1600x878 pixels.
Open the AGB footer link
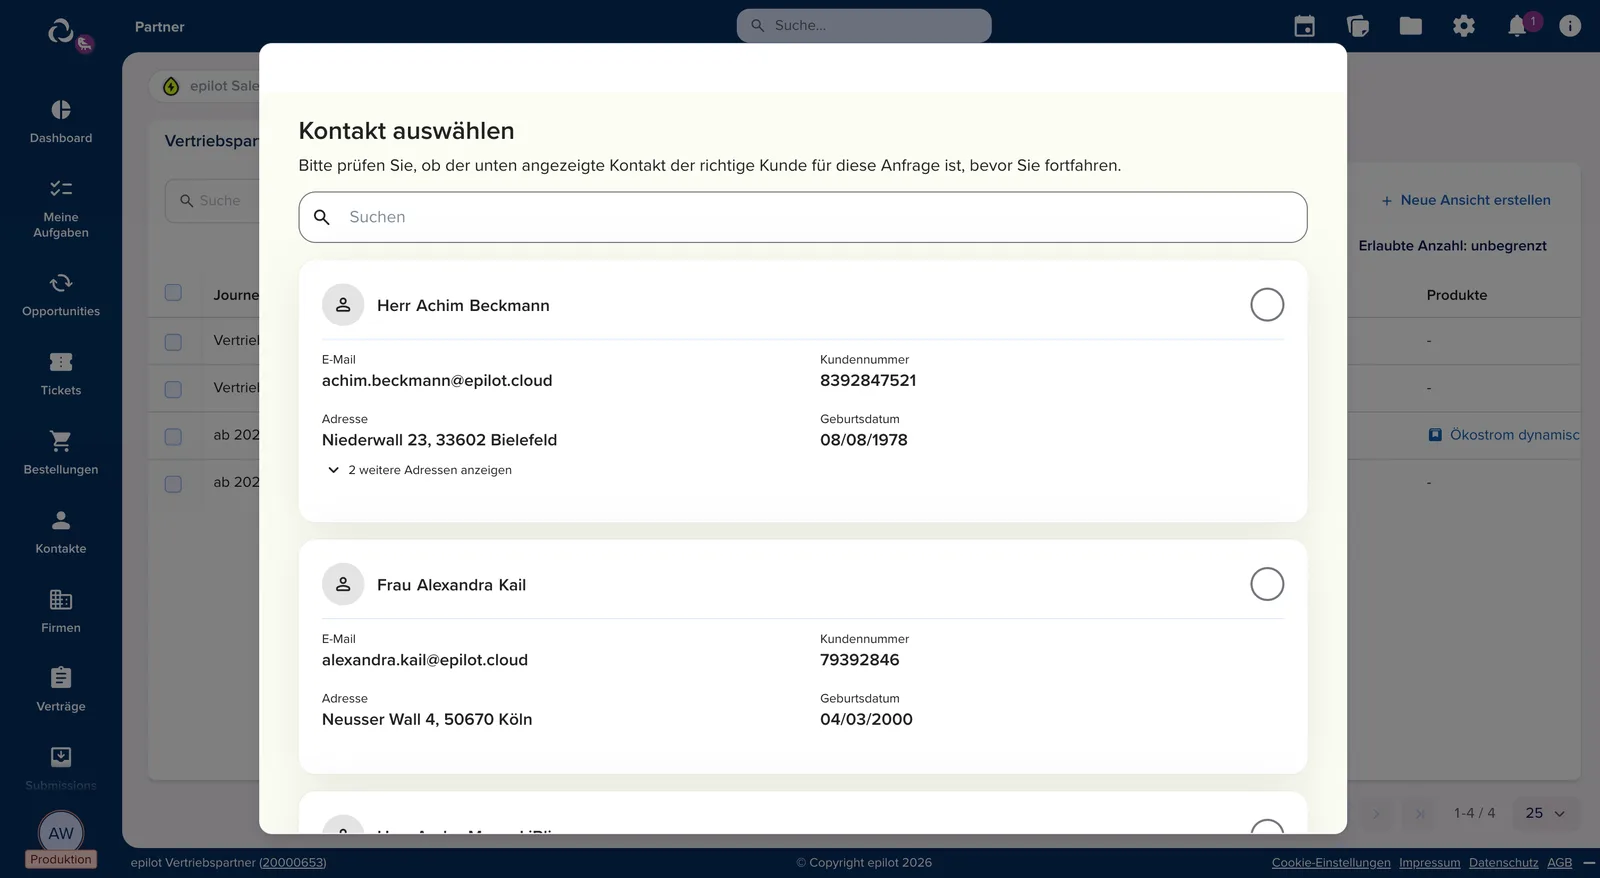pos(1559,863)
